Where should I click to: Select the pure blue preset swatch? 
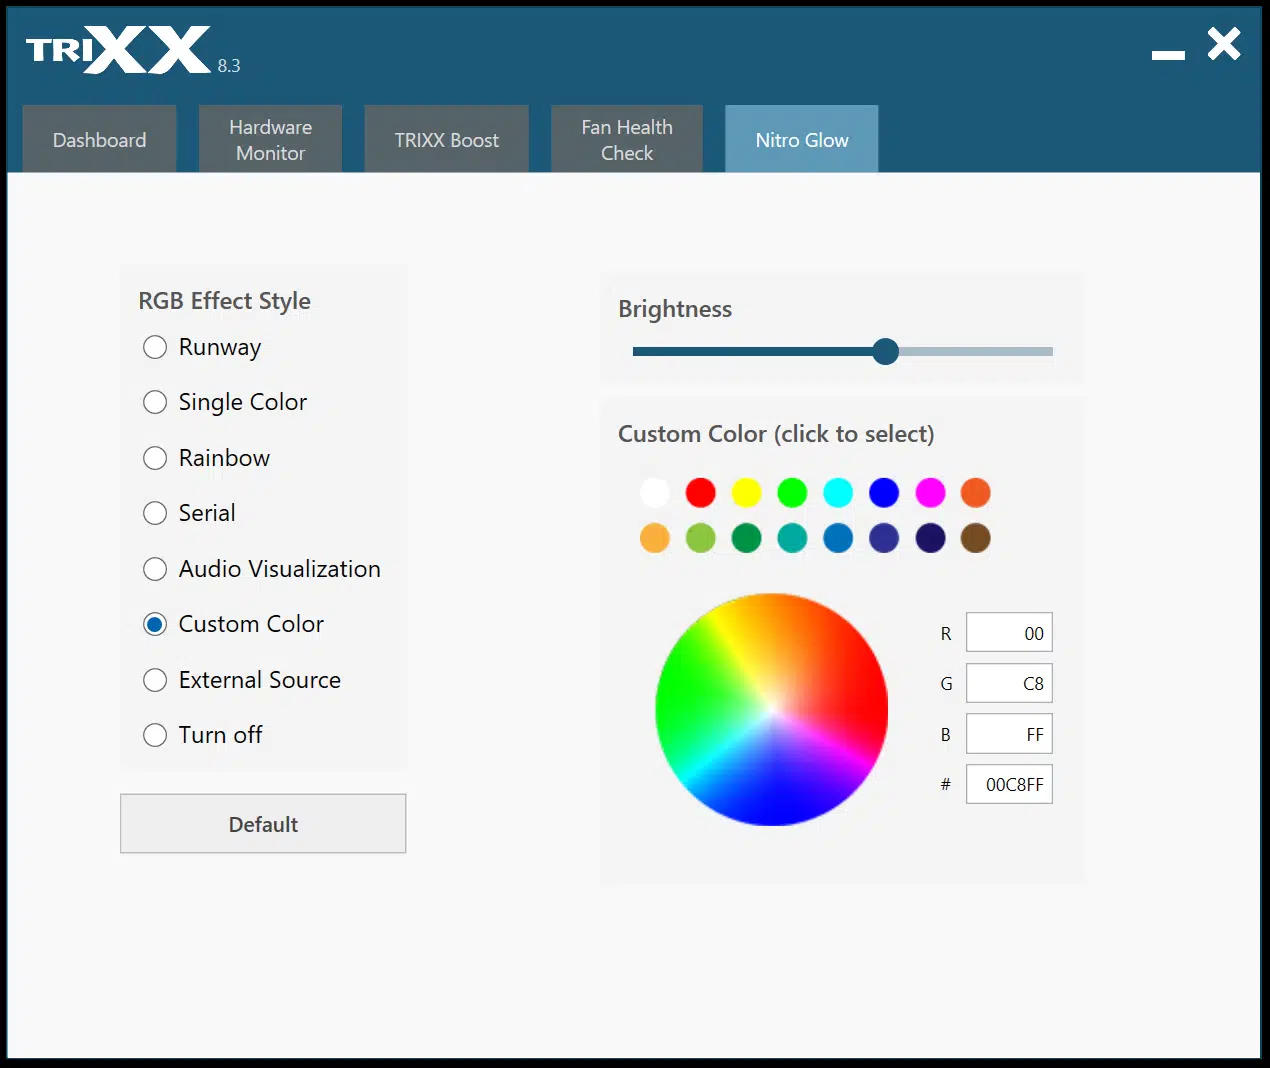(x=884, y=492)
